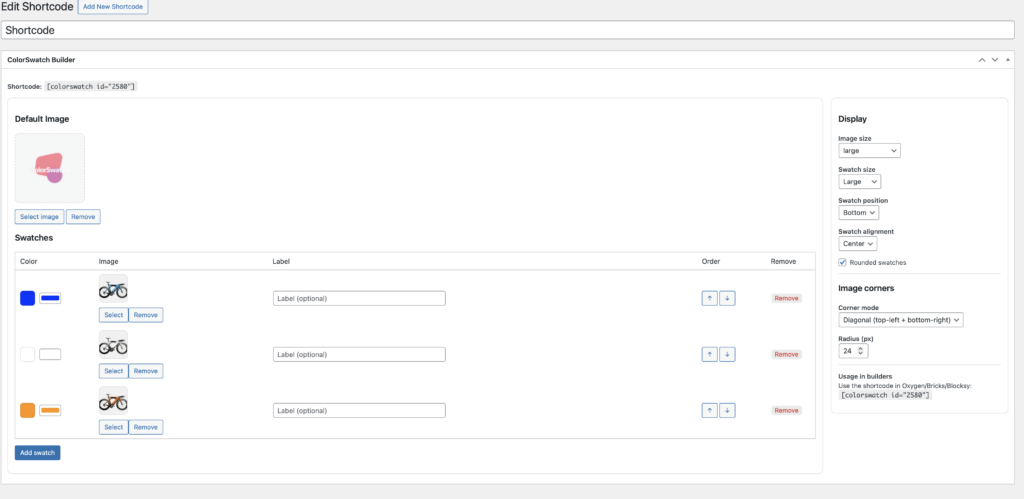The width and height of the screenshot is (1024, 499).
Task: Move the orange swatch row down
Action: (727, 410)
